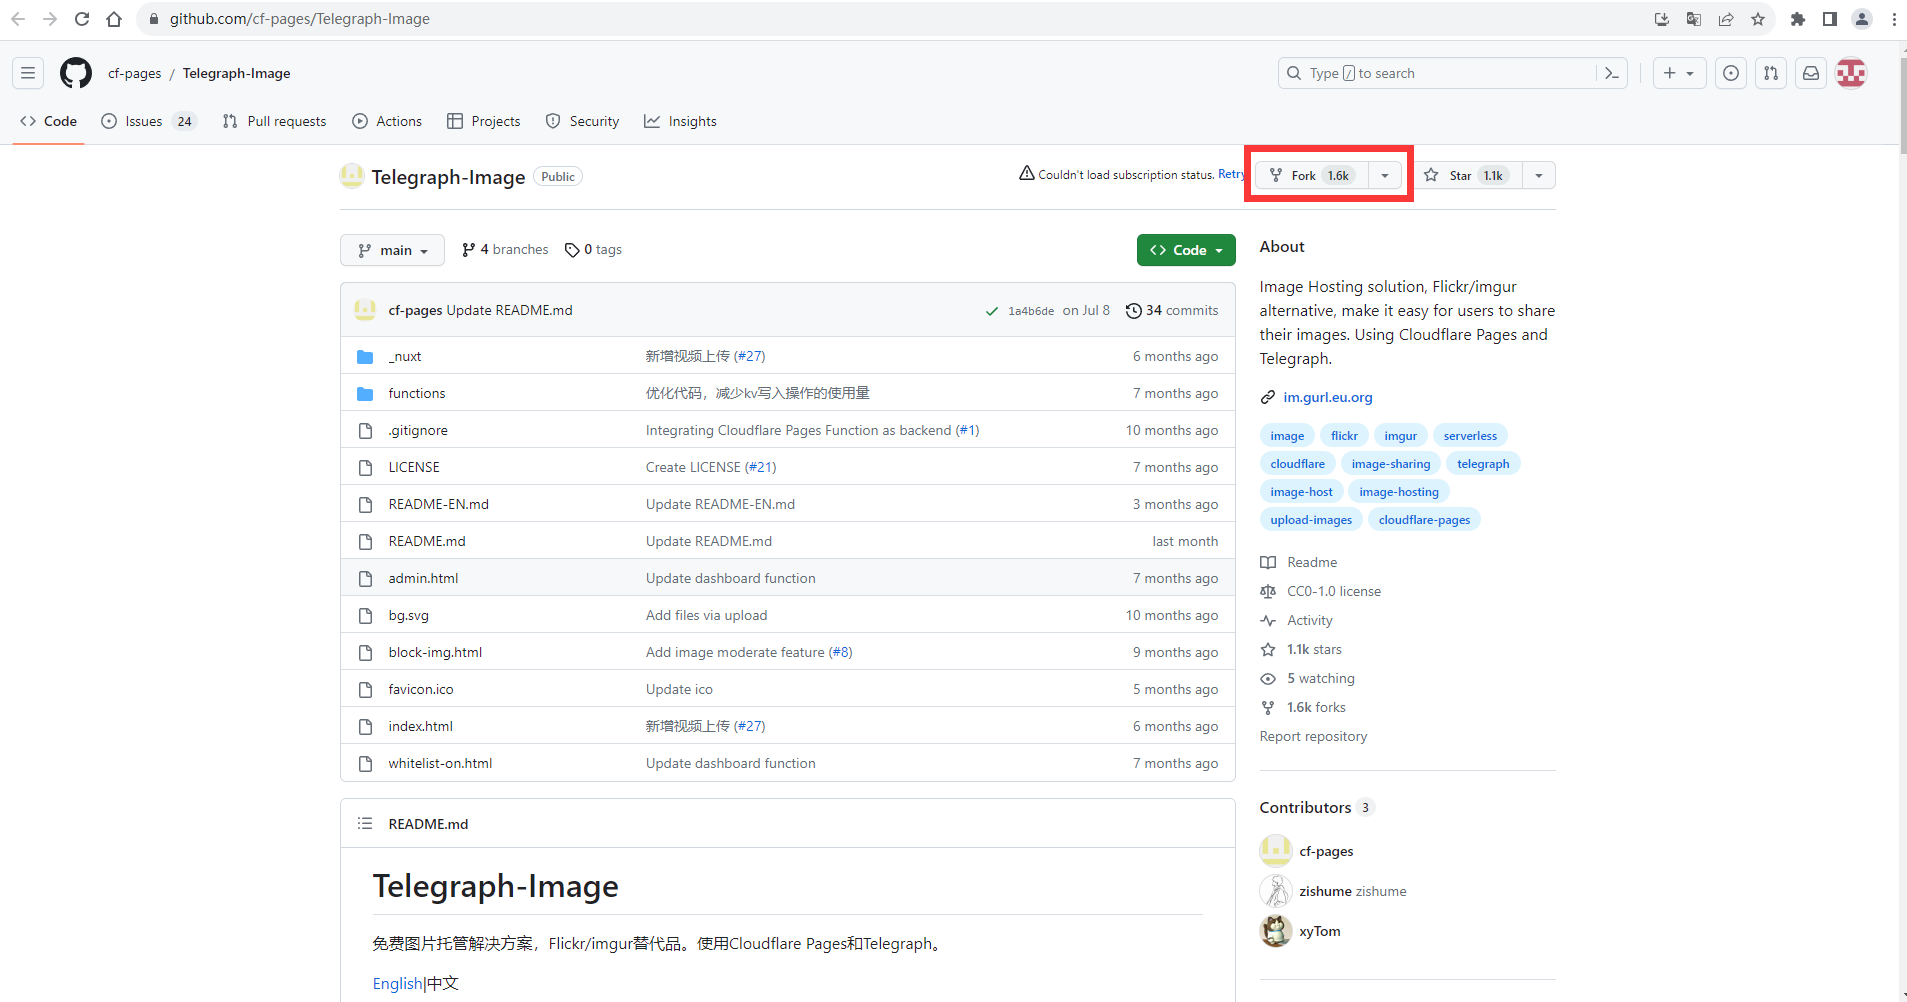Click the README outline list icon

coord(365,824)
